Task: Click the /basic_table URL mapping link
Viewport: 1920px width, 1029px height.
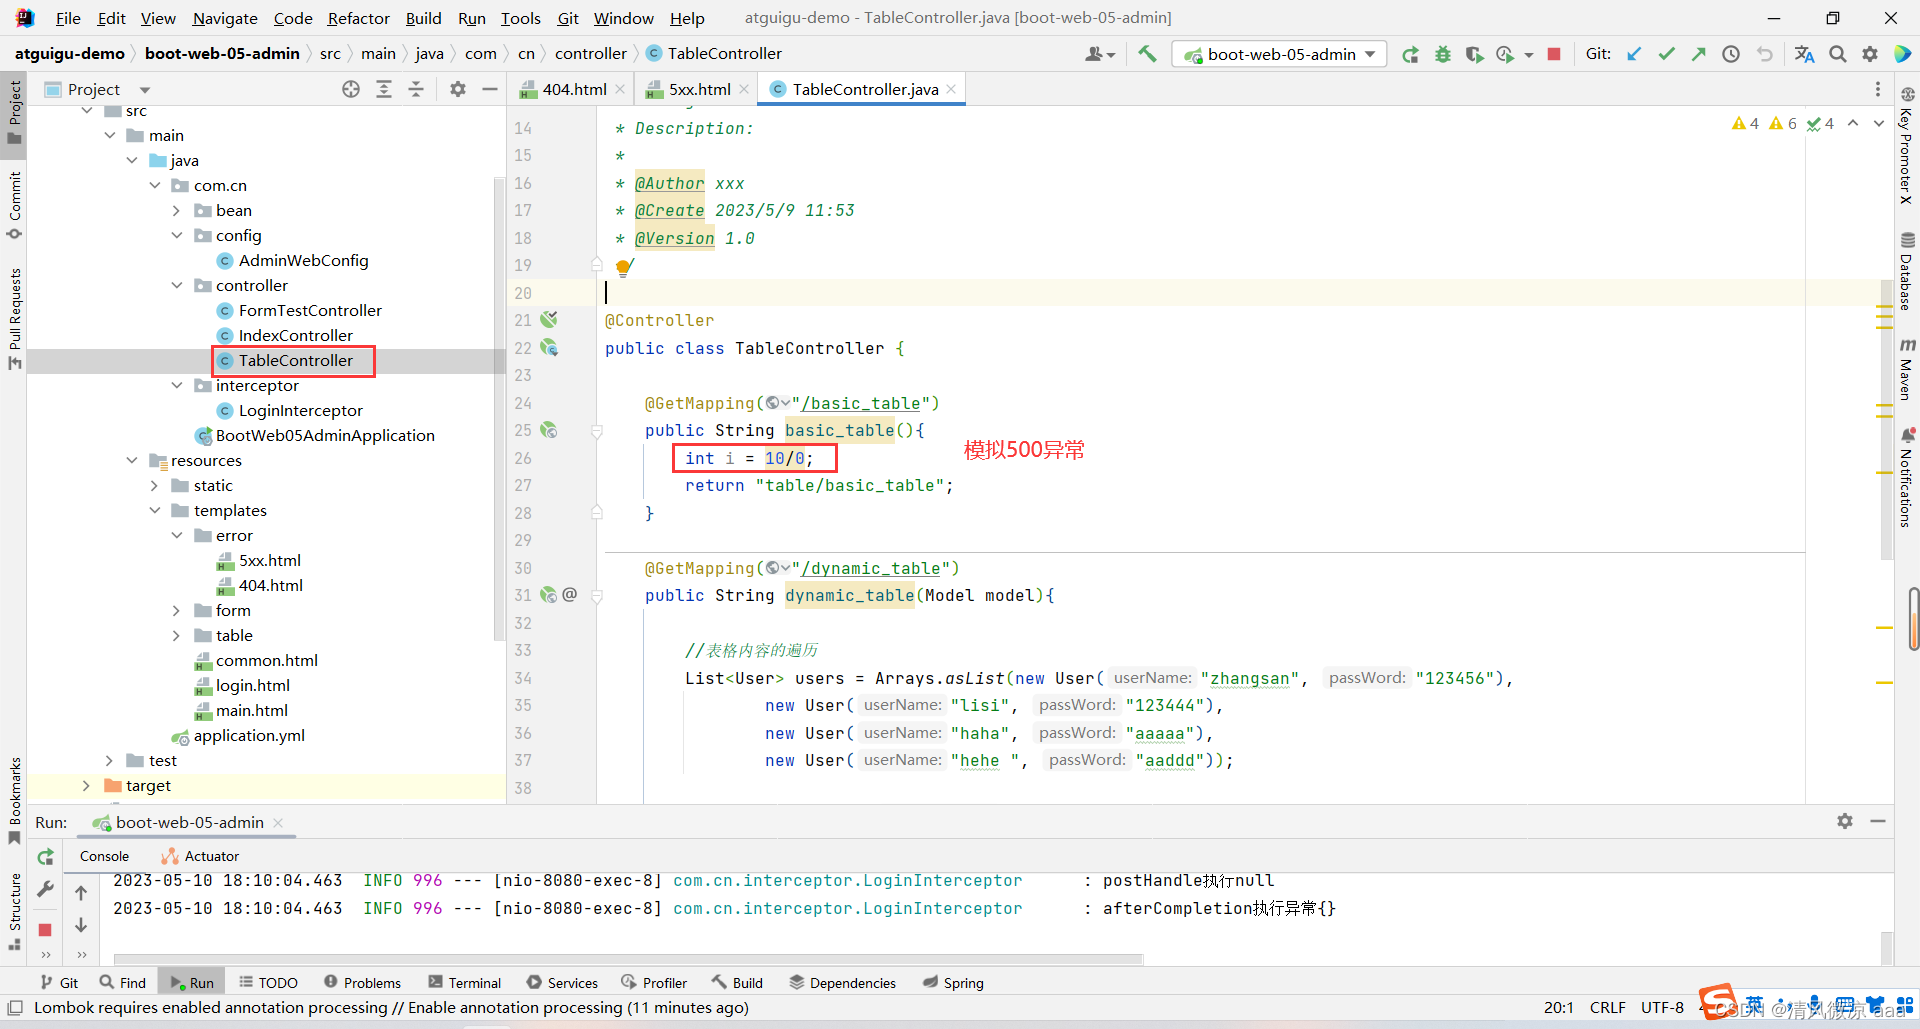Action: (860, 403)
